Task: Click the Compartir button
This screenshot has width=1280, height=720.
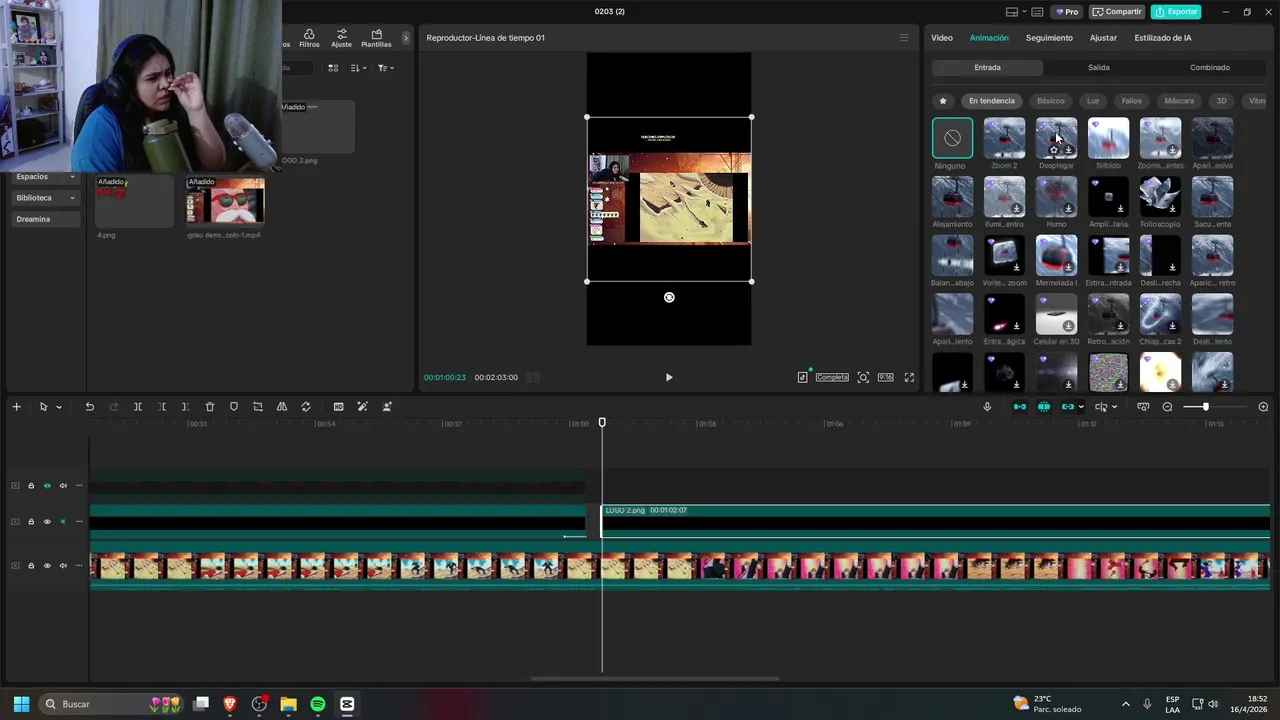Action: click(1116, 12)
